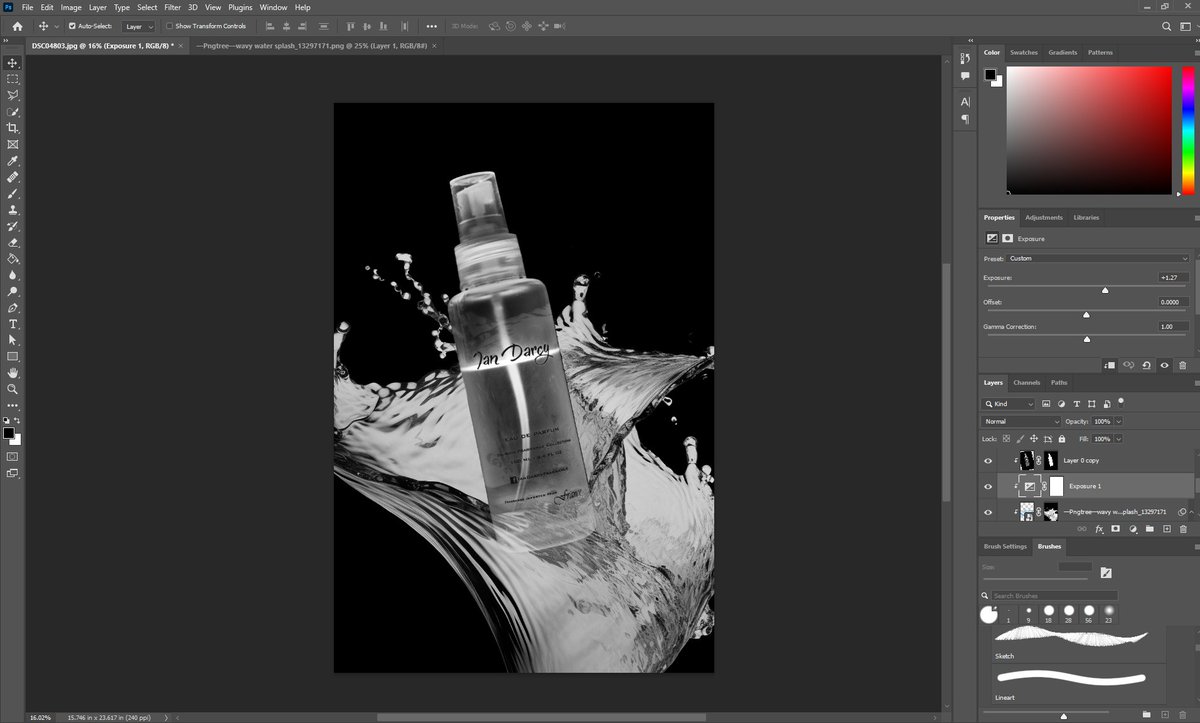Viewport: 1200px width, 723px height.
Task: Select the Clone Stamp tool
Action: click(13, 210)
